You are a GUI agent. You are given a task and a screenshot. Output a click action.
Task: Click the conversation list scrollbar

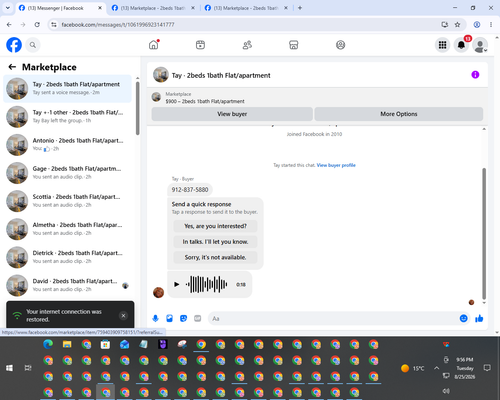(138, 108)
